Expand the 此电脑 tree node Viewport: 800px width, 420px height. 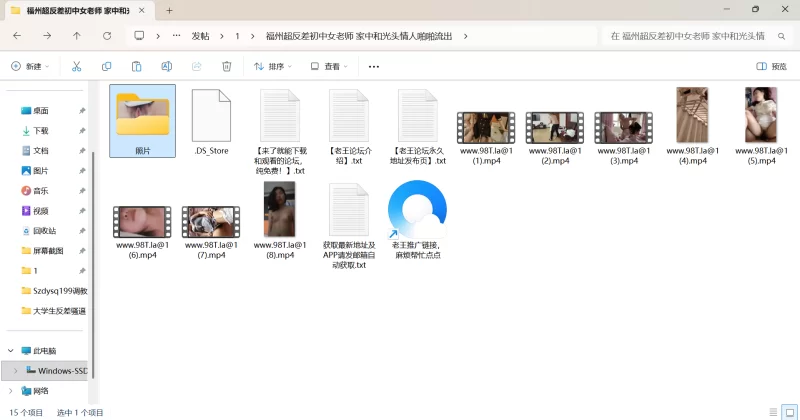11,351
